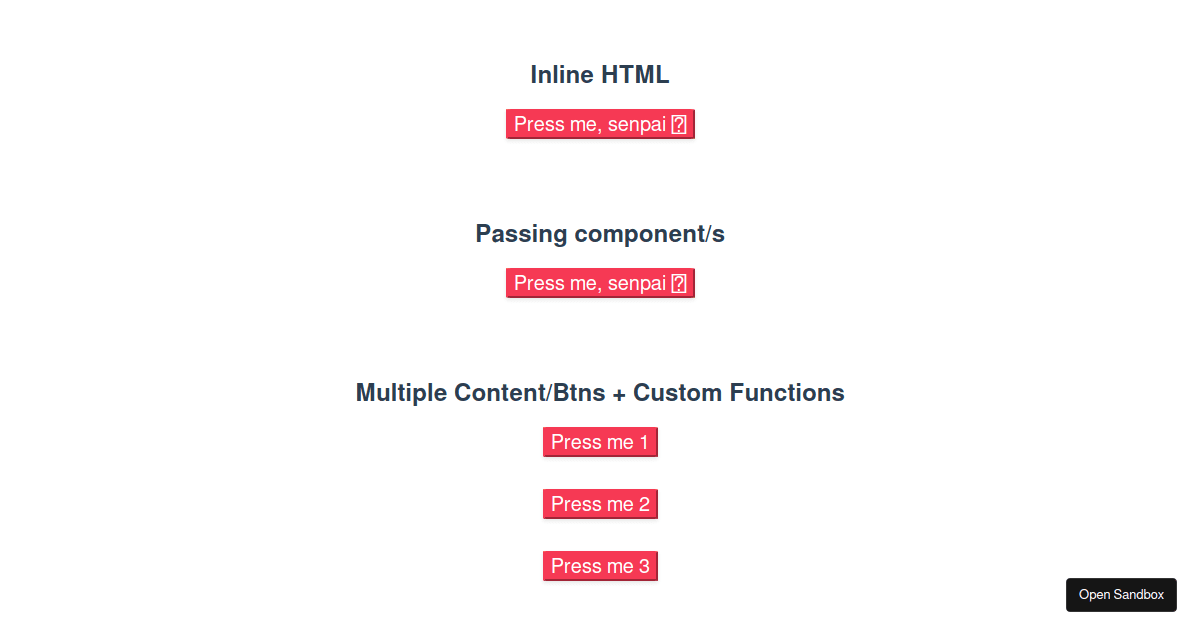Click the 'Press me 1' button

[x=600, y=442]
